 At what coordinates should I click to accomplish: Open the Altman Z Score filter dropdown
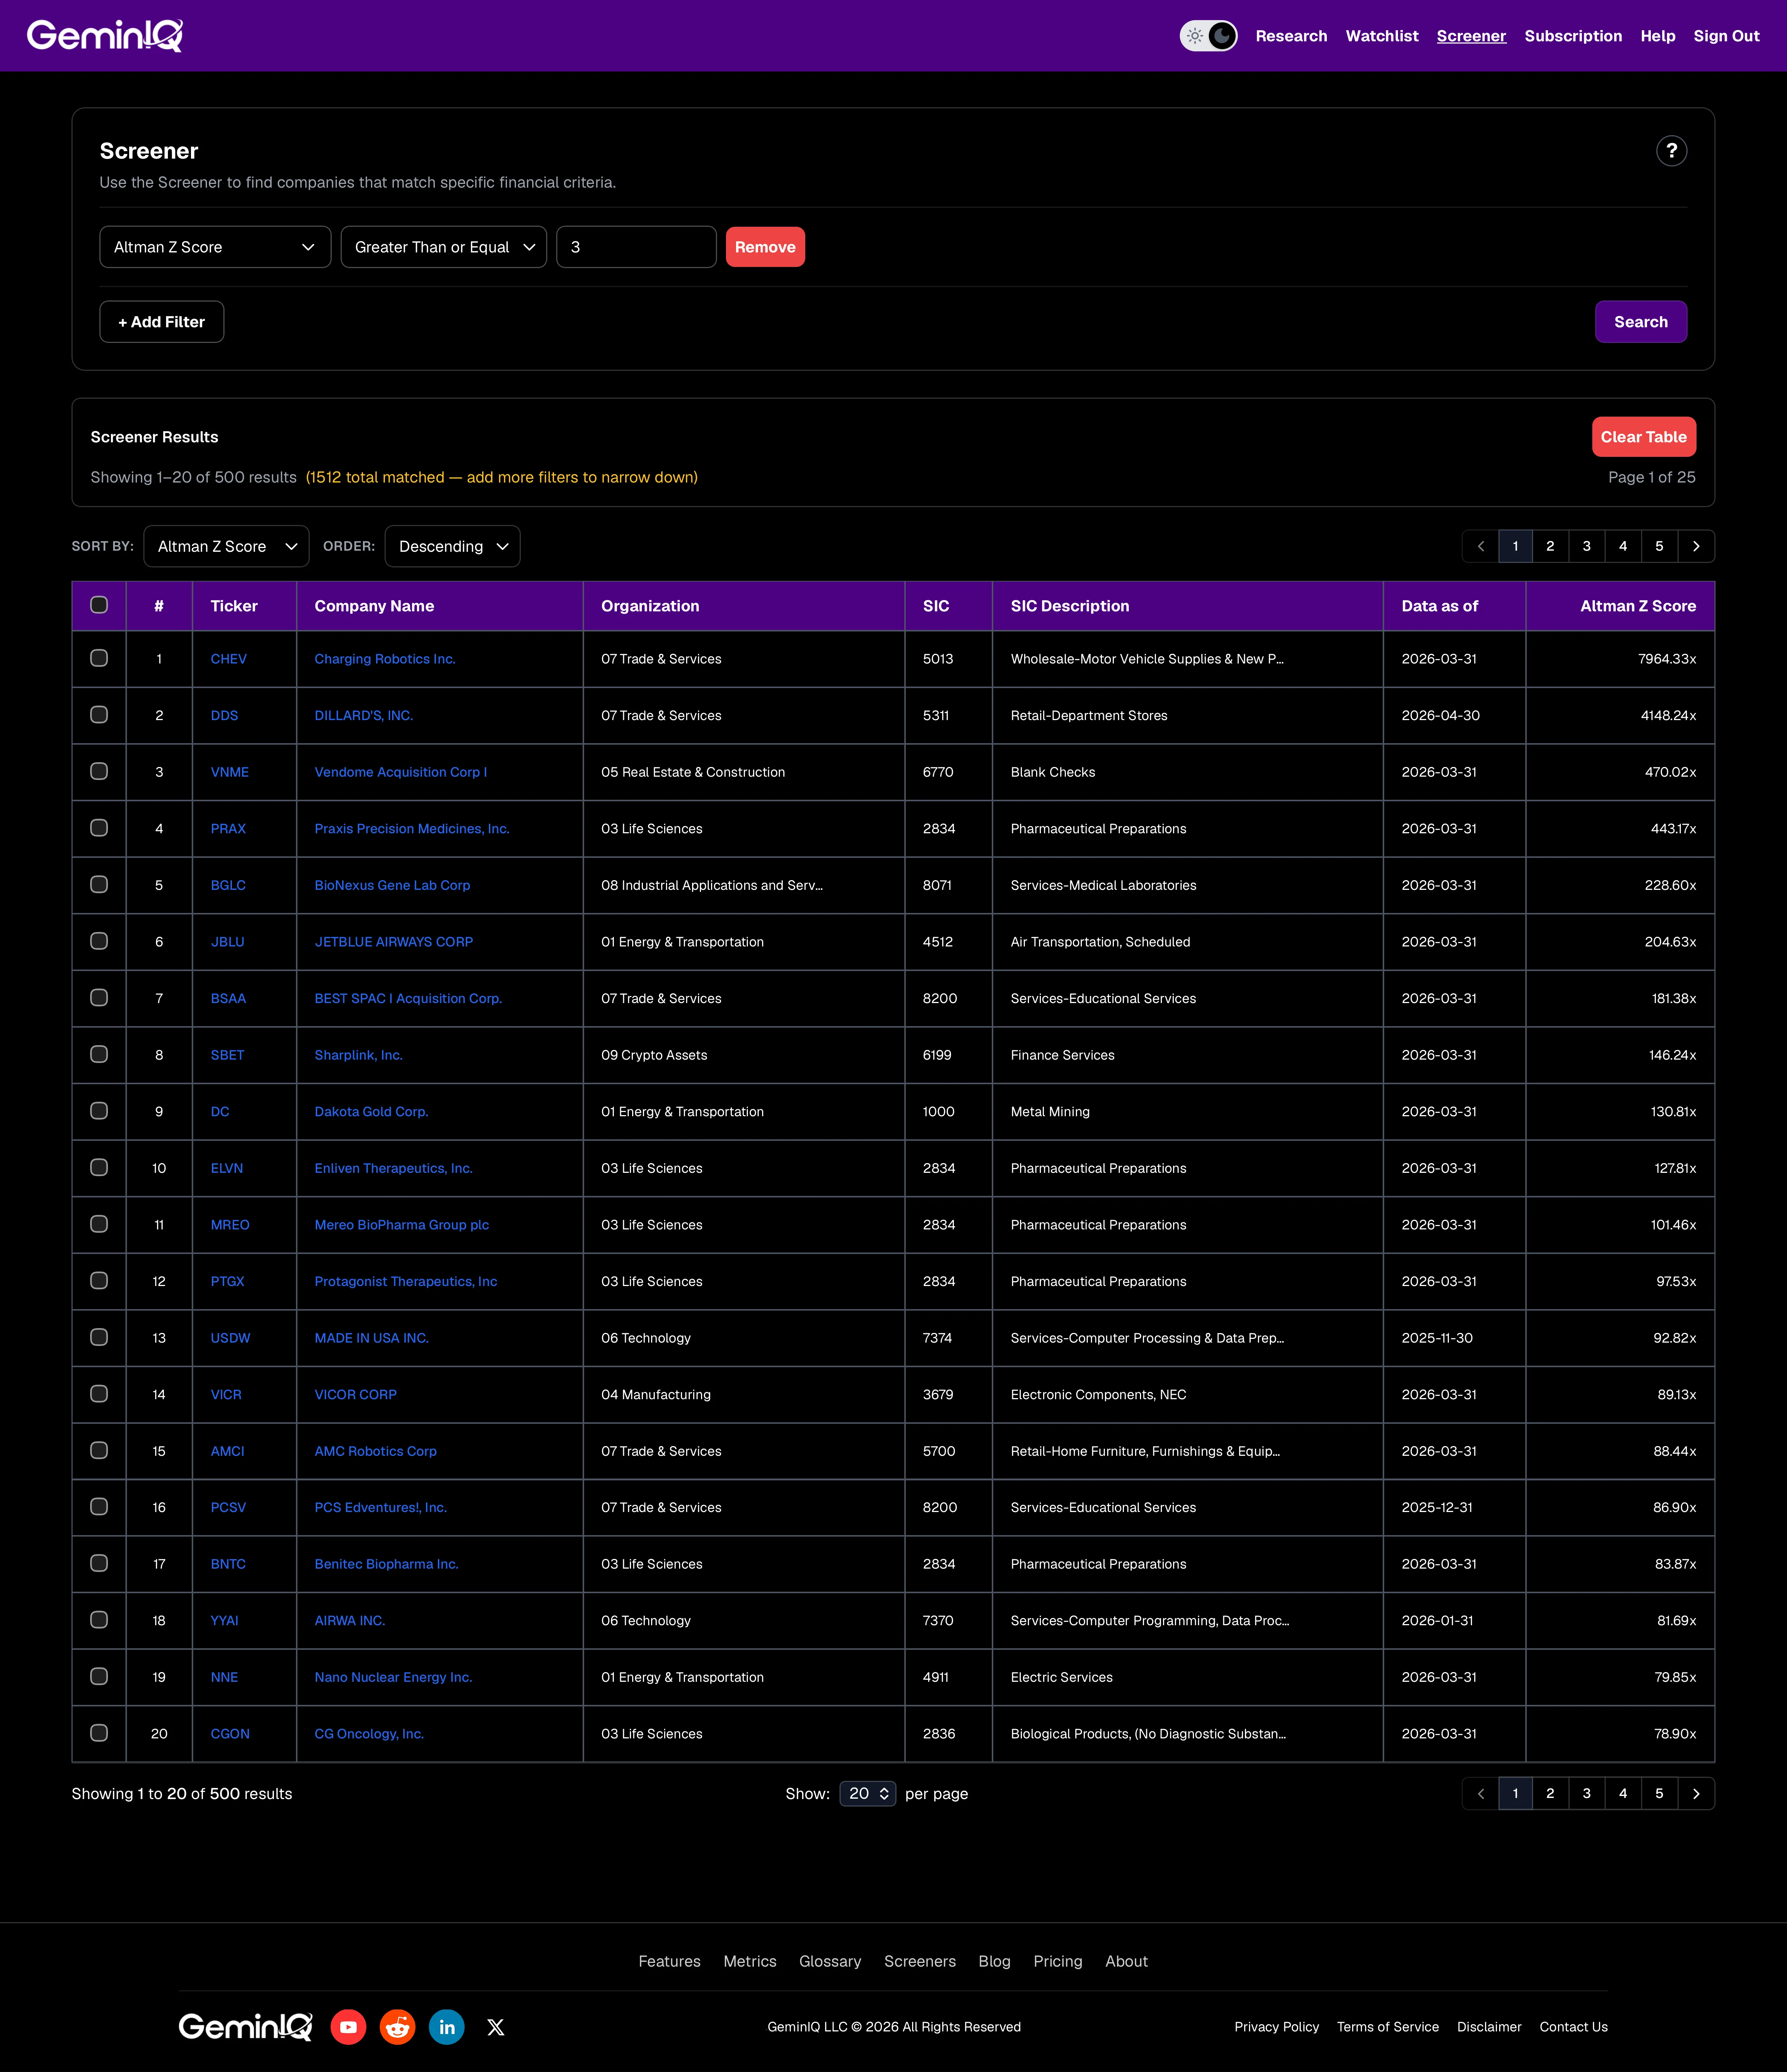215,247
